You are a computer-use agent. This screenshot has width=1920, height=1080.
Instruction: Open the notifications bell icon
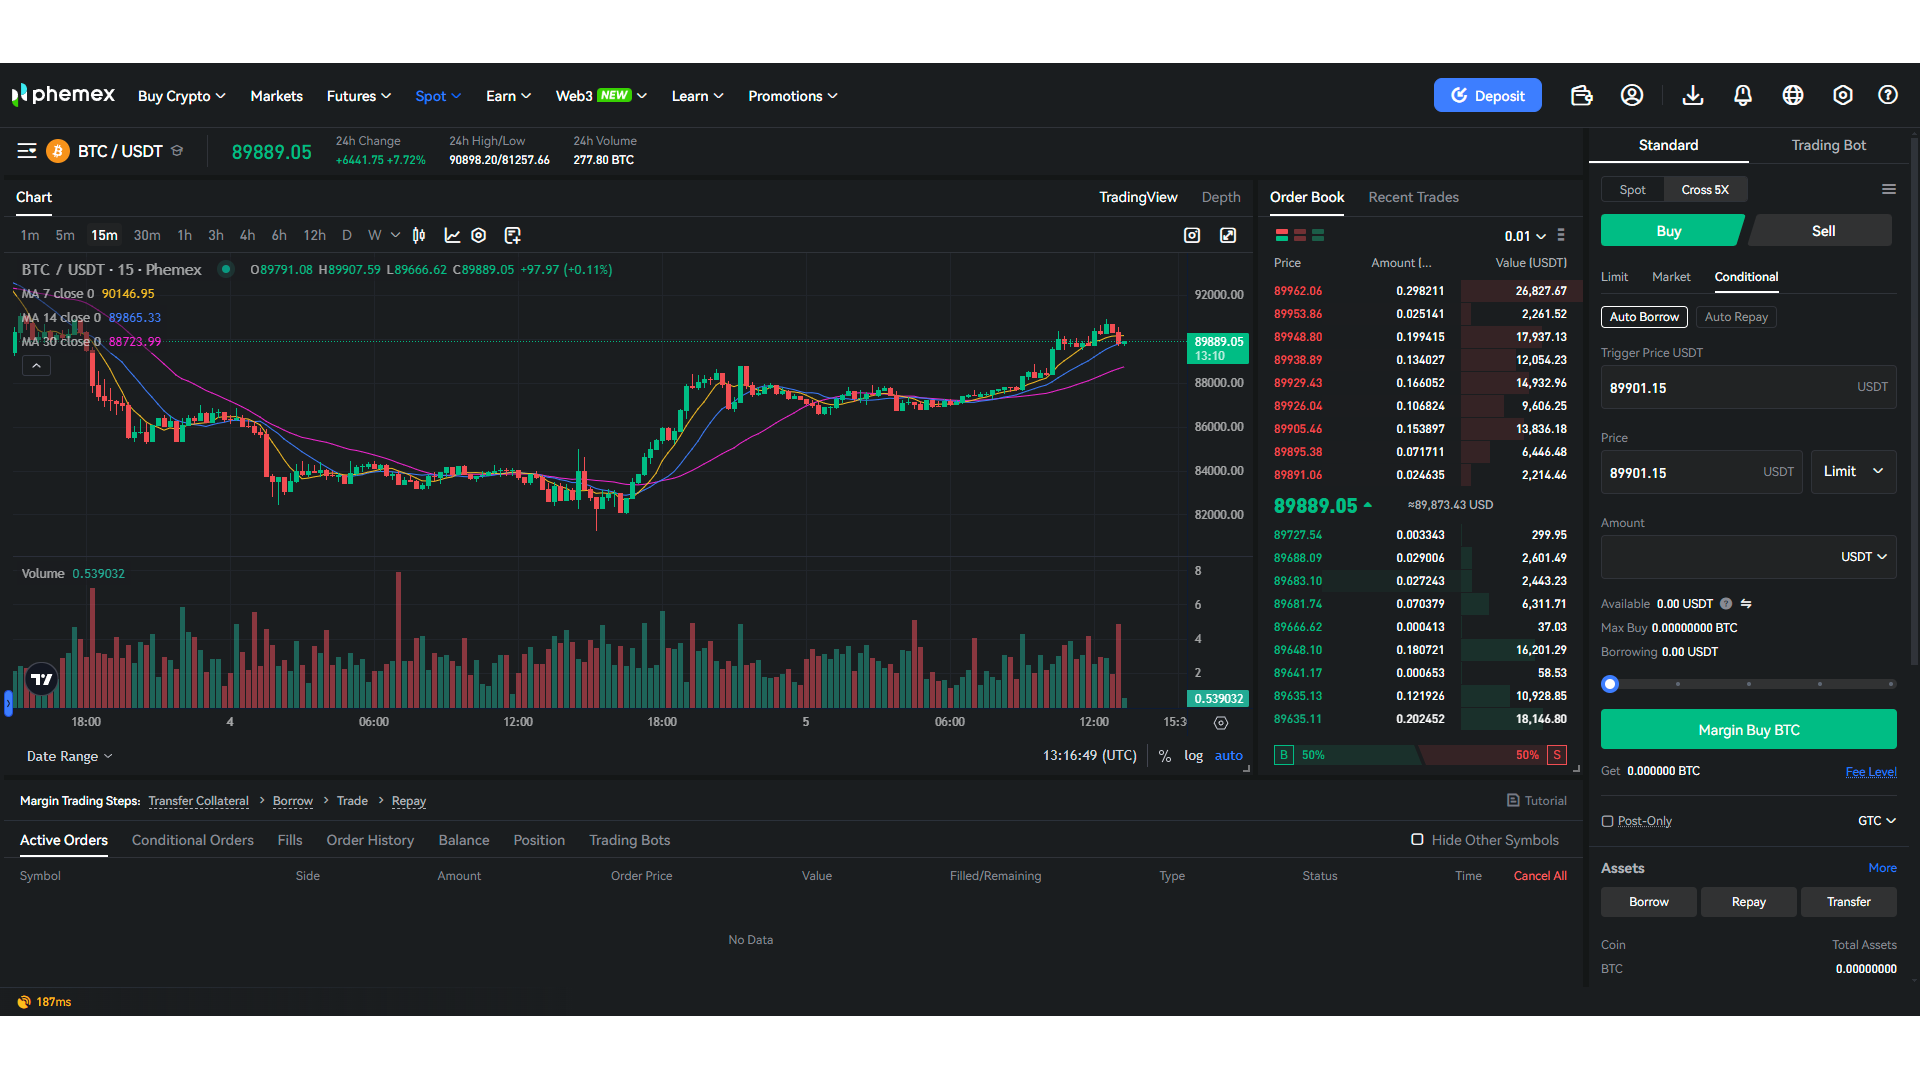[1743, 95]
